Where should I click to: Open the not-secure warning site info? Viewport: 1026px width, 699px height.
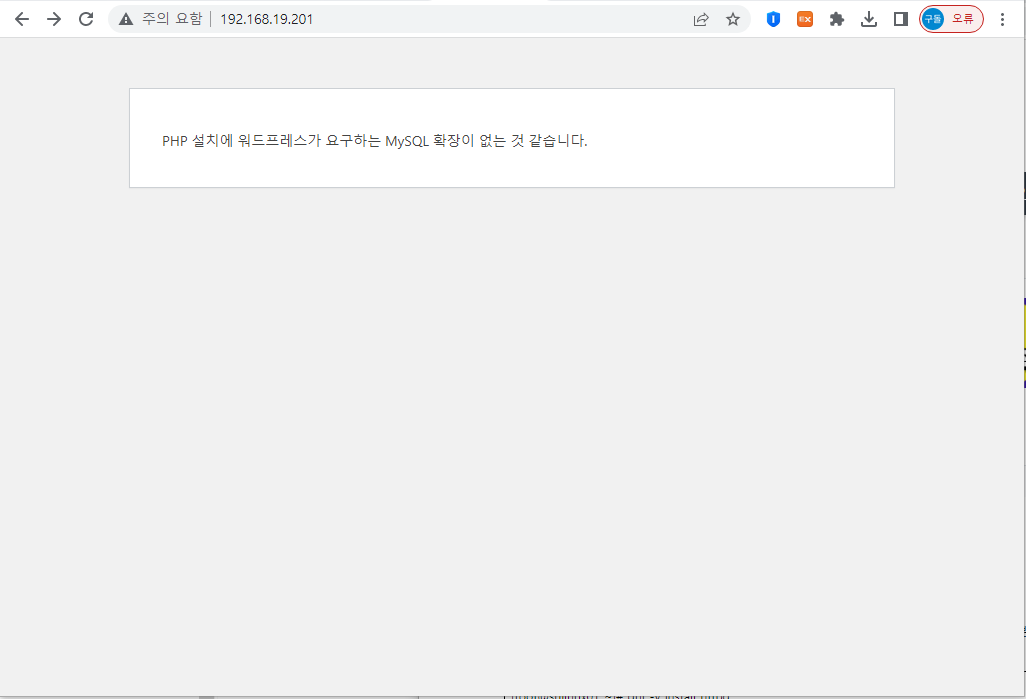(160, 19)
